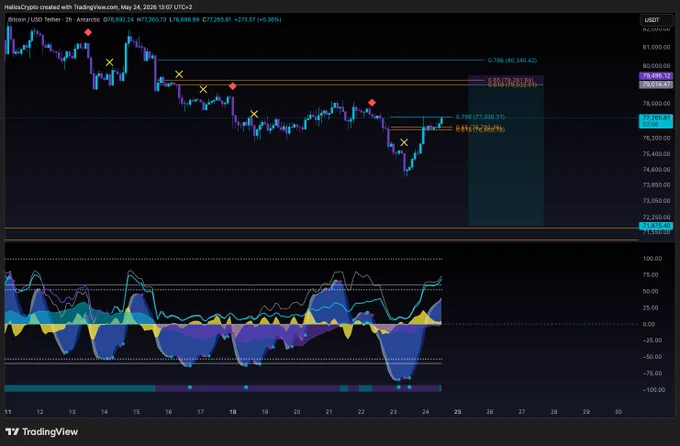Click the 0.00 oscillator scale label

coord(649,324)
